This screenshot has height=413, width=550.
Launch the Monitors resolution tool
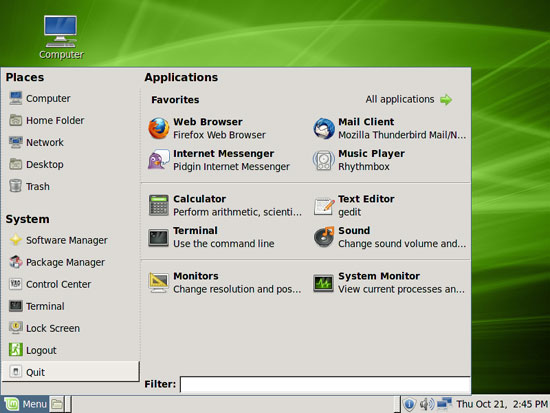coord(159,282)
